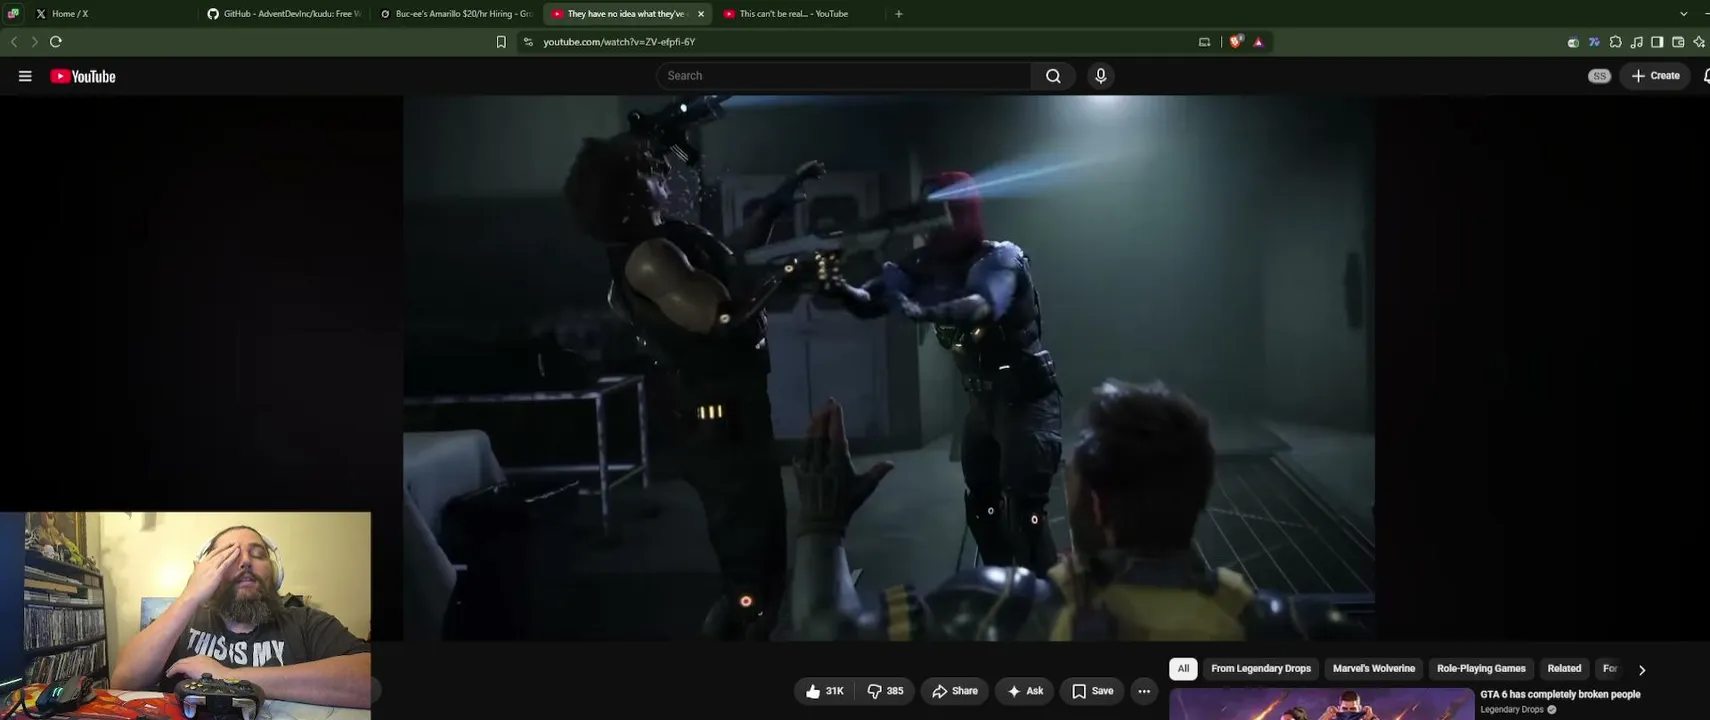1710x720 pixels.
Task: Open a new browser tab
Action: pyautogui.click(x=898, y=14)
